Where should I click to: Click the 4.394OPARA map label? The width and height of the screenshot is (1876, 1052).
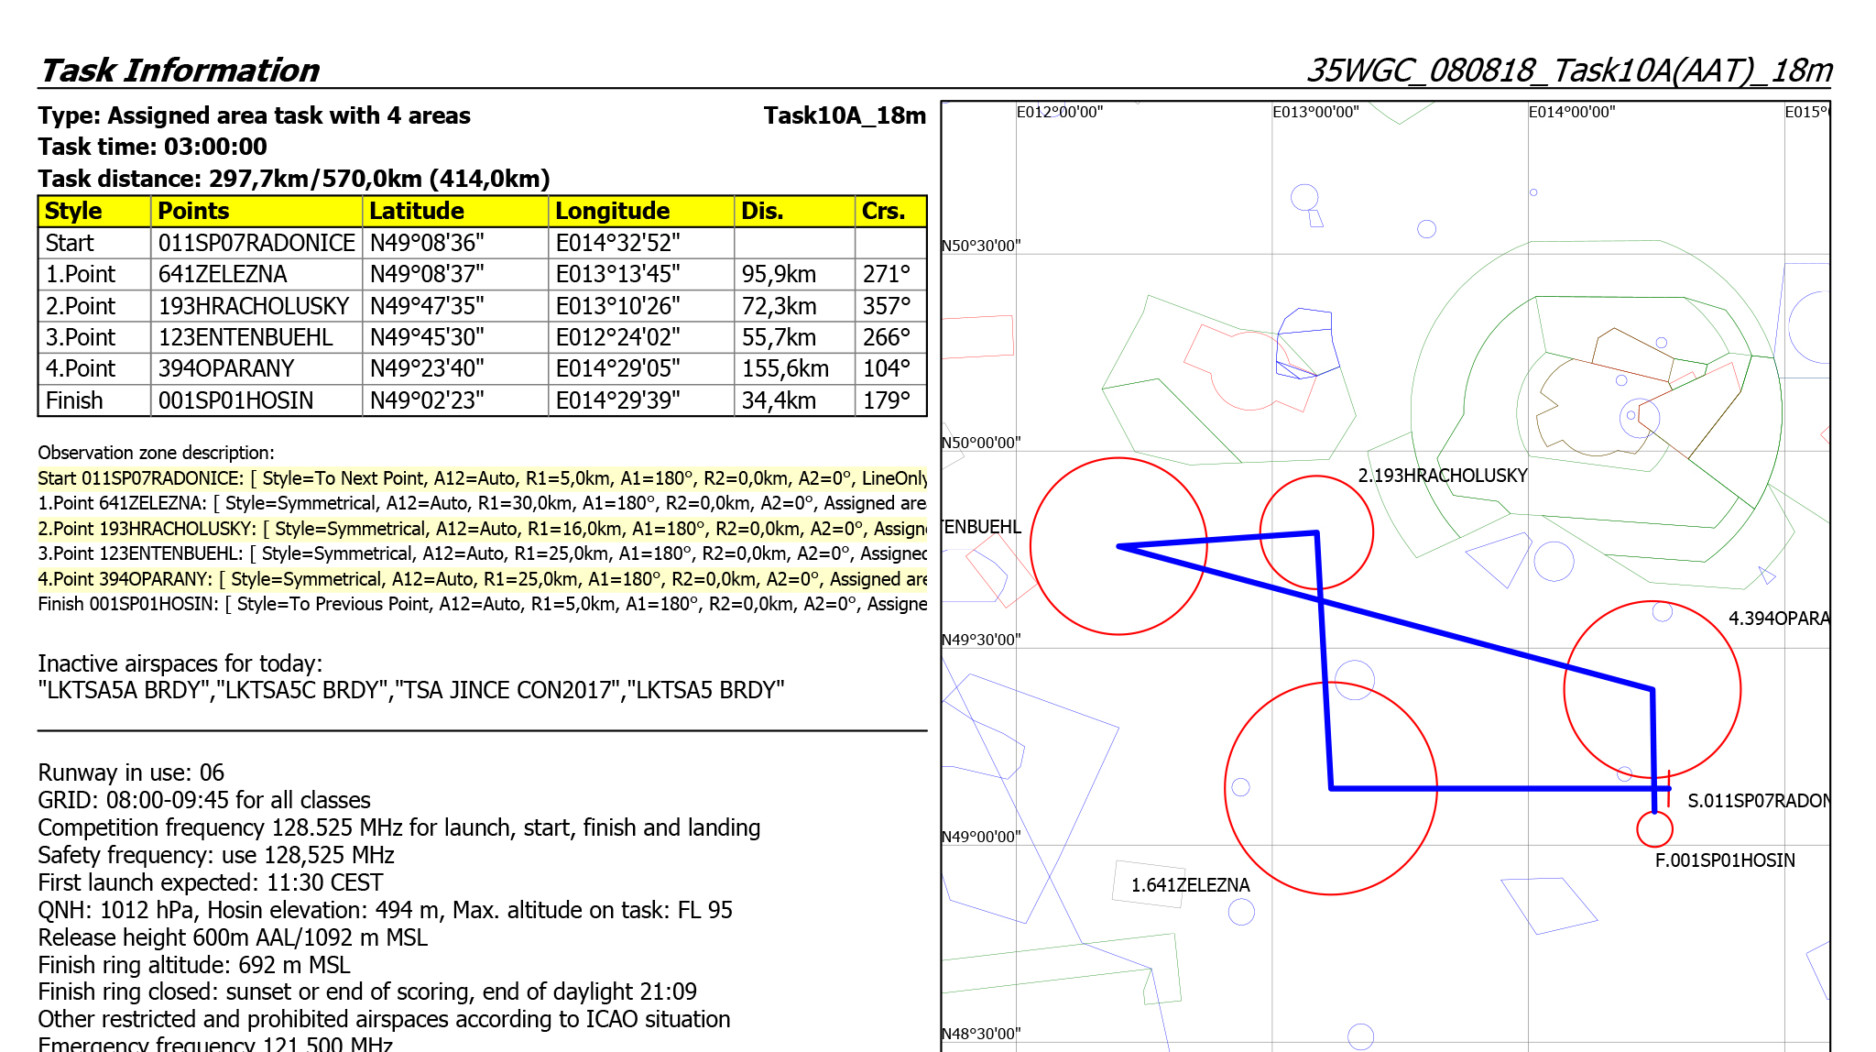(1778, 619)
